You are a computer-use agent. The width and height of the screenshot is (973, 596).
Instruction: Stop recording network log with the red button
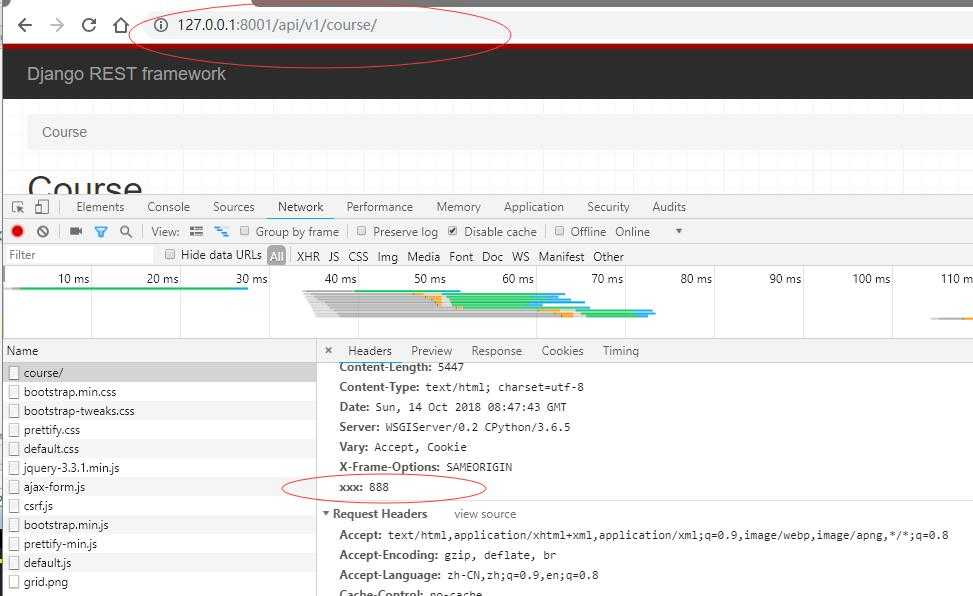17,232
